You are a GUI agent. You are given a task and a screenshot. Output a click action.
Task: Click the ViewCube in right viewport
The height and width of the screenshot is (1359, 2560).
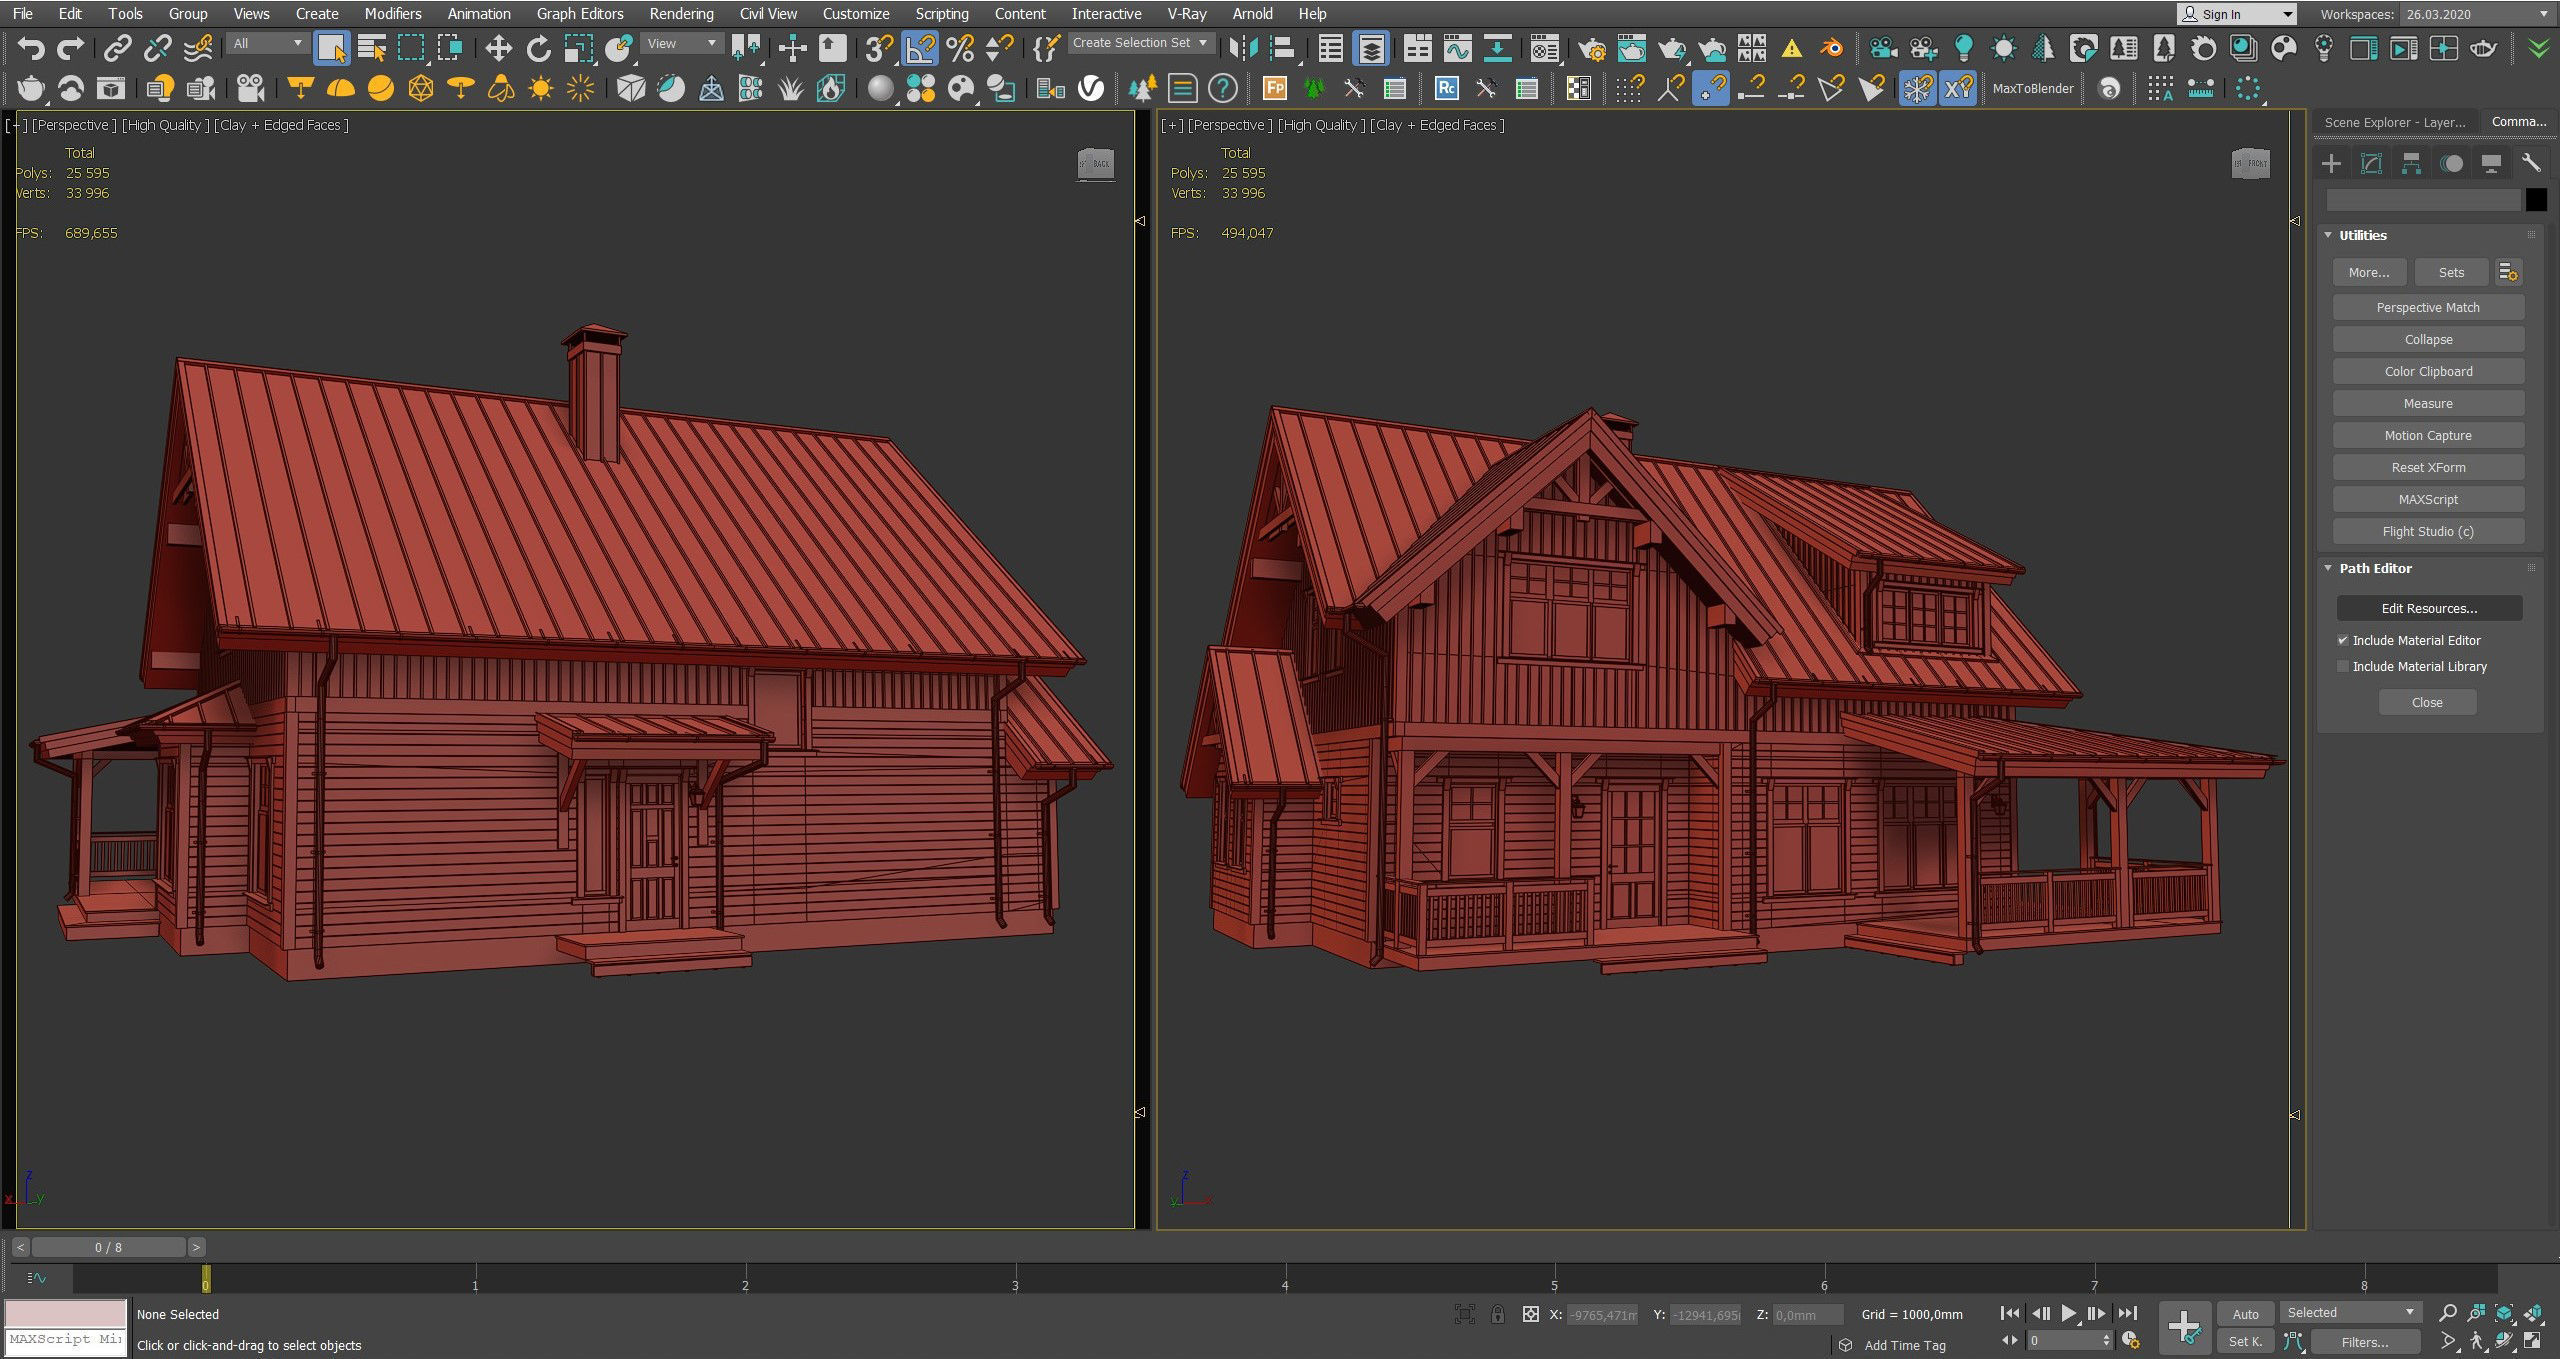tap(2250, 163)
